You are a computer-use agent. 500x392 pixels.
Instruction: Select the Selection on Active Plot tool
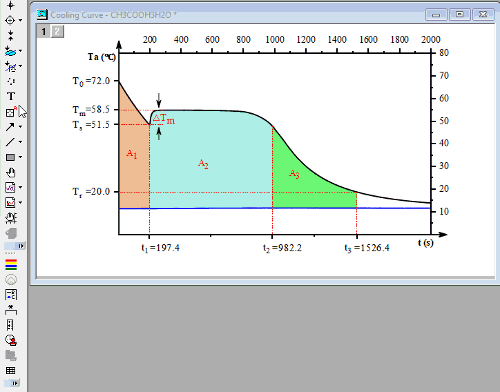(10, 51)
